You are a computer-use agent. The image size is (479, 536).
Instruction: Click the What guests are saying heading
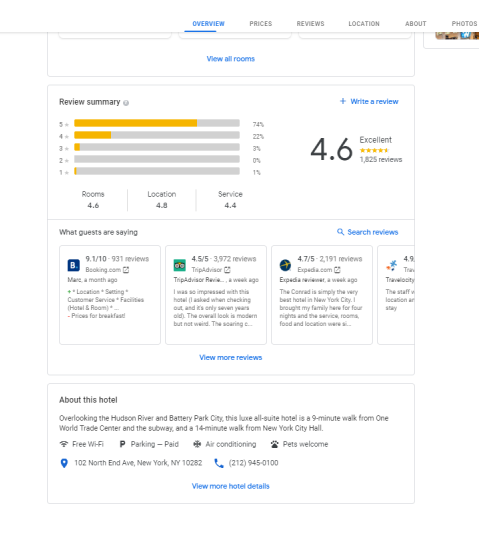coord(98,232)
